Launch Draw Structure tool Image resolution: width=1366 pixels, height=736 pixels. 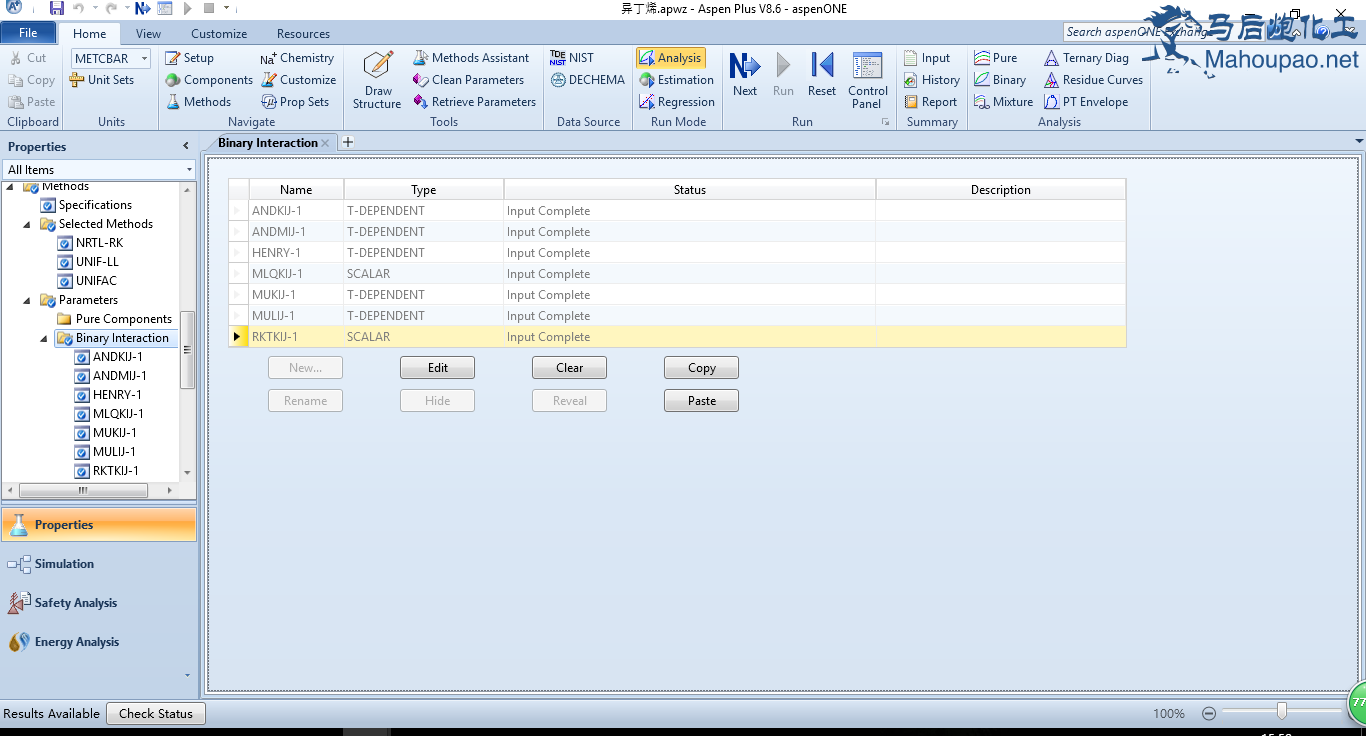pyautogui.click(x=377, y=80)
